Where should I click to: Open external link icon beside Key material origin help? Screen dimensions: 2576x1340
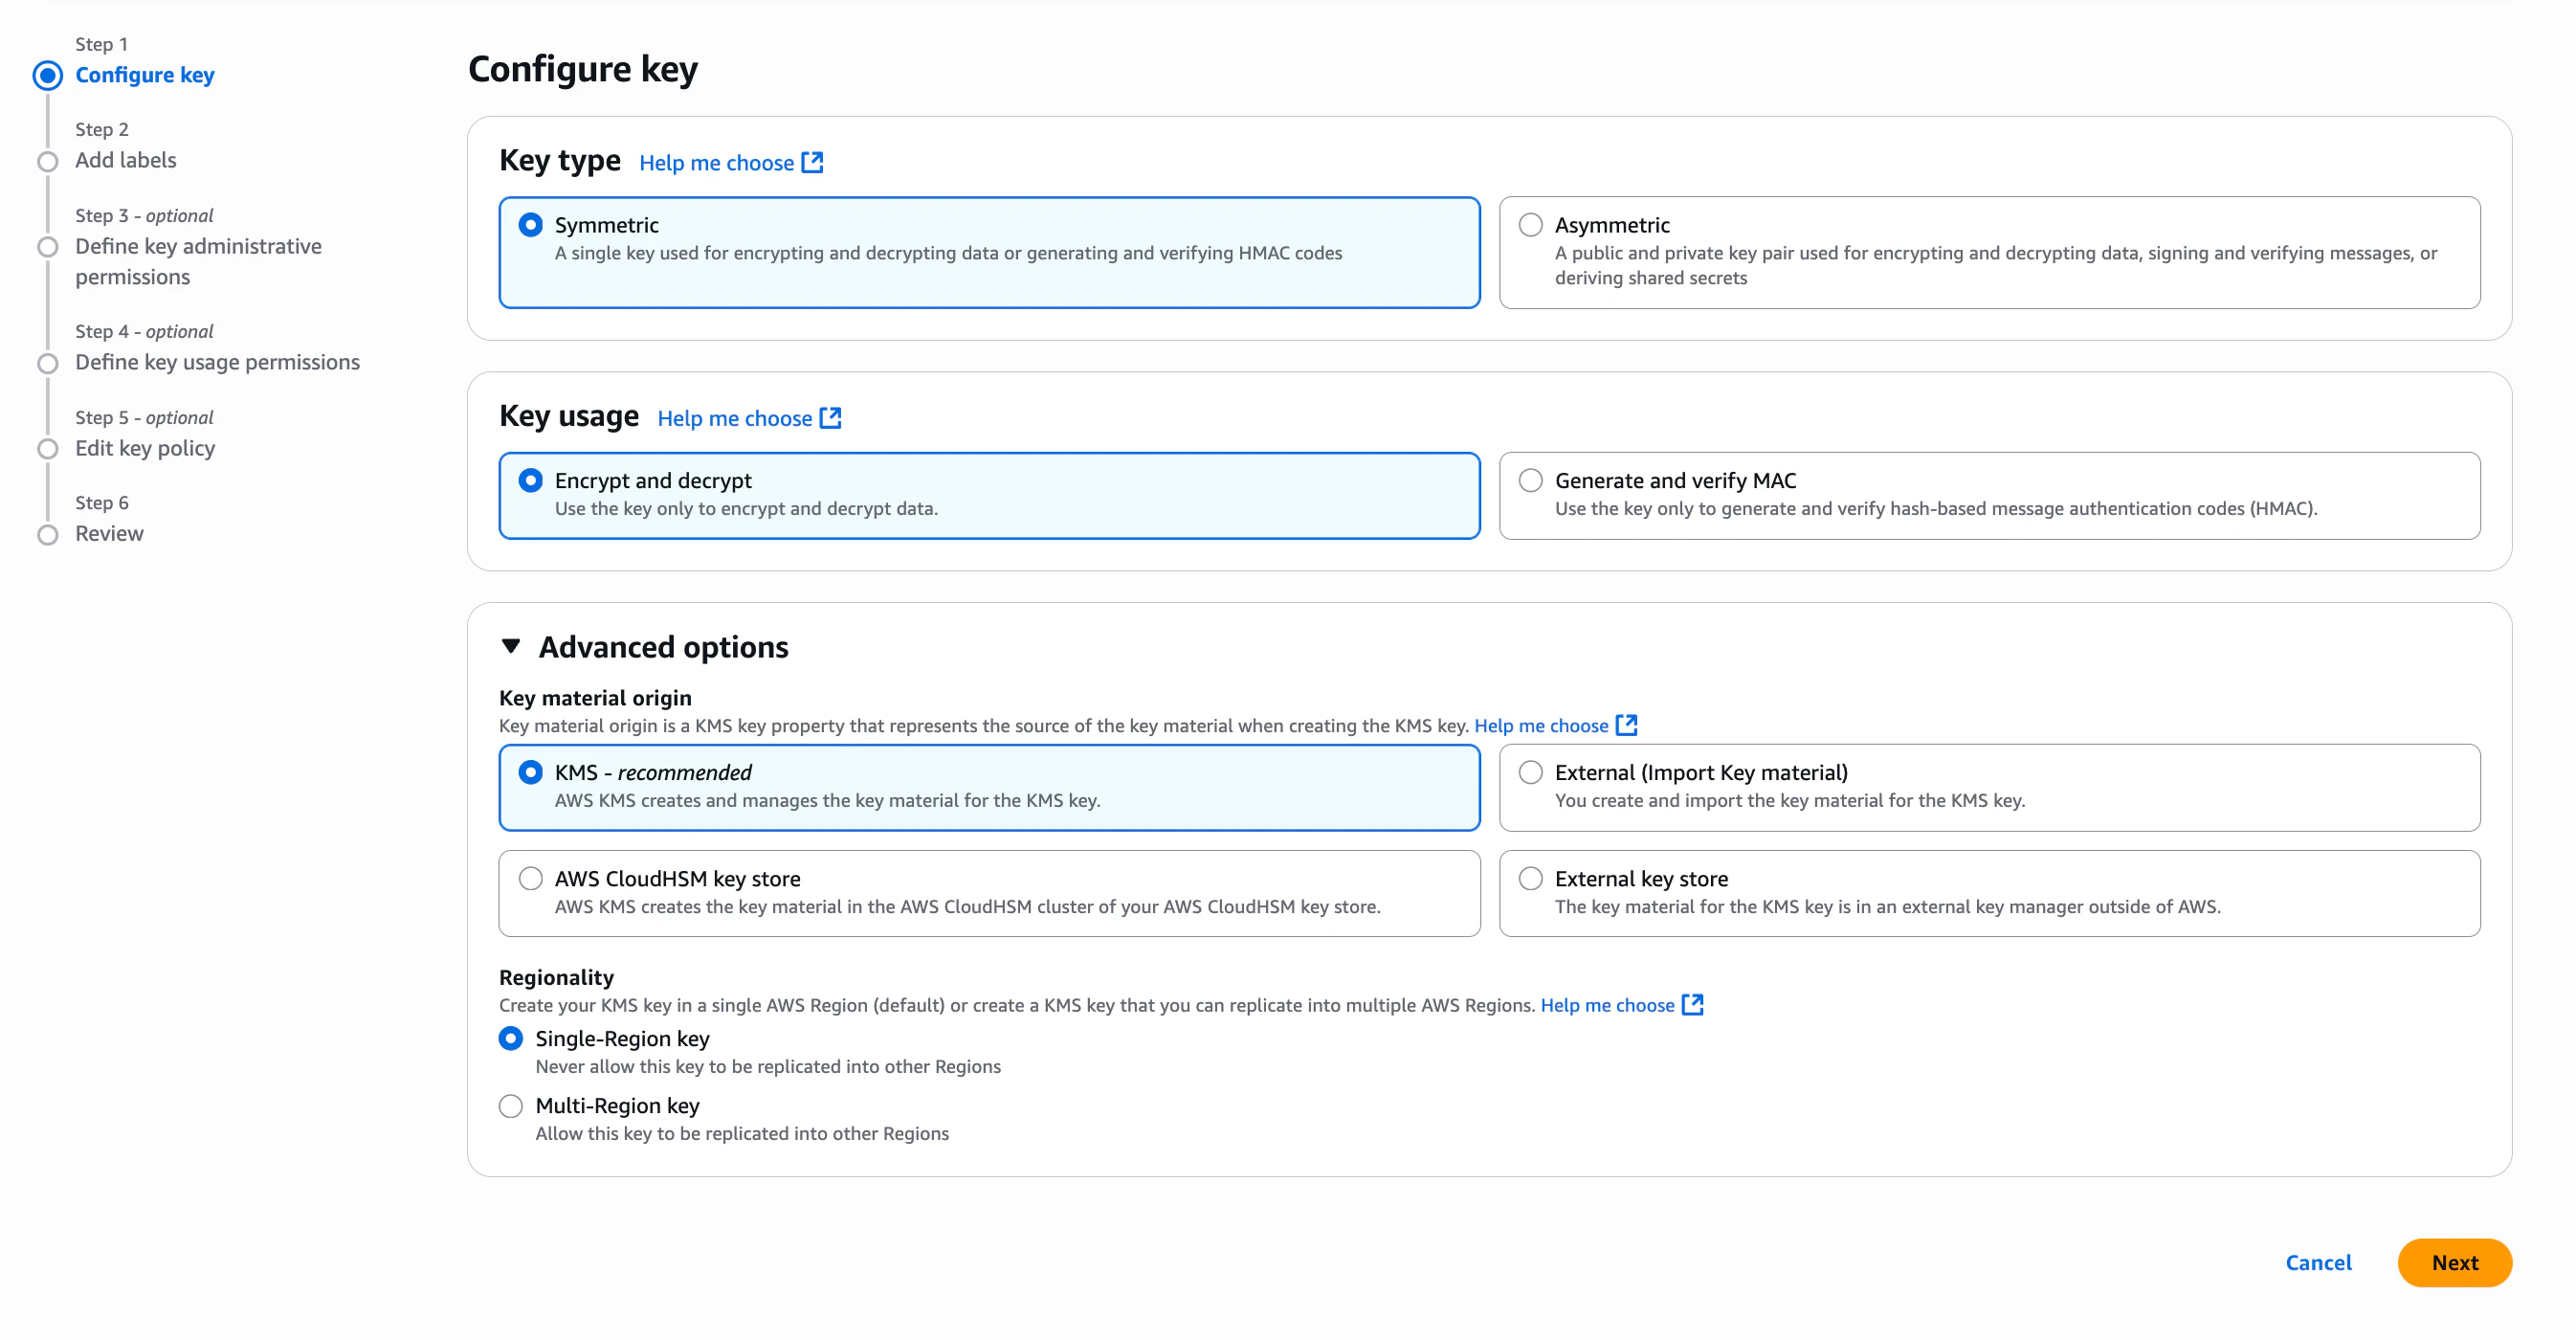point(1626,725)
